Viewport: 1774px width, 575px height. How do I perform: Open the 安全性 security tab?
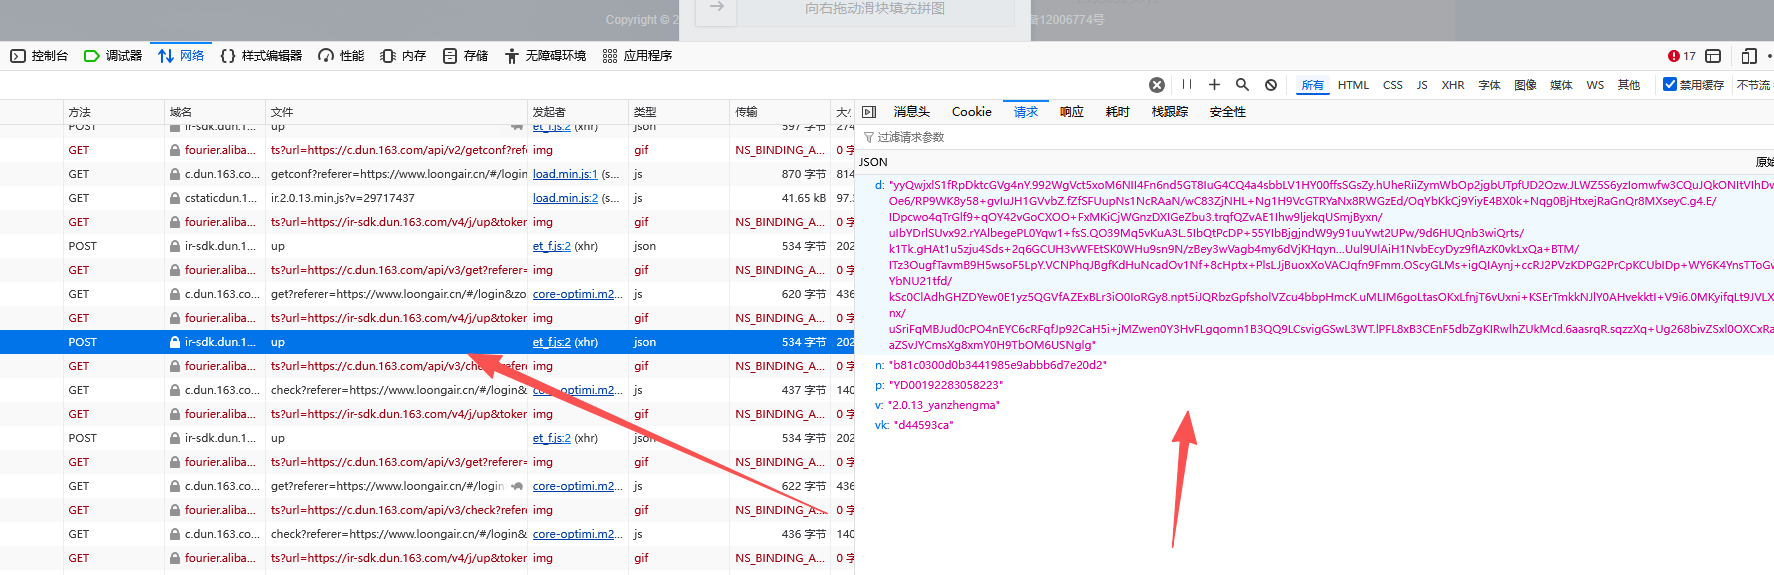(x=1228, y=112)
